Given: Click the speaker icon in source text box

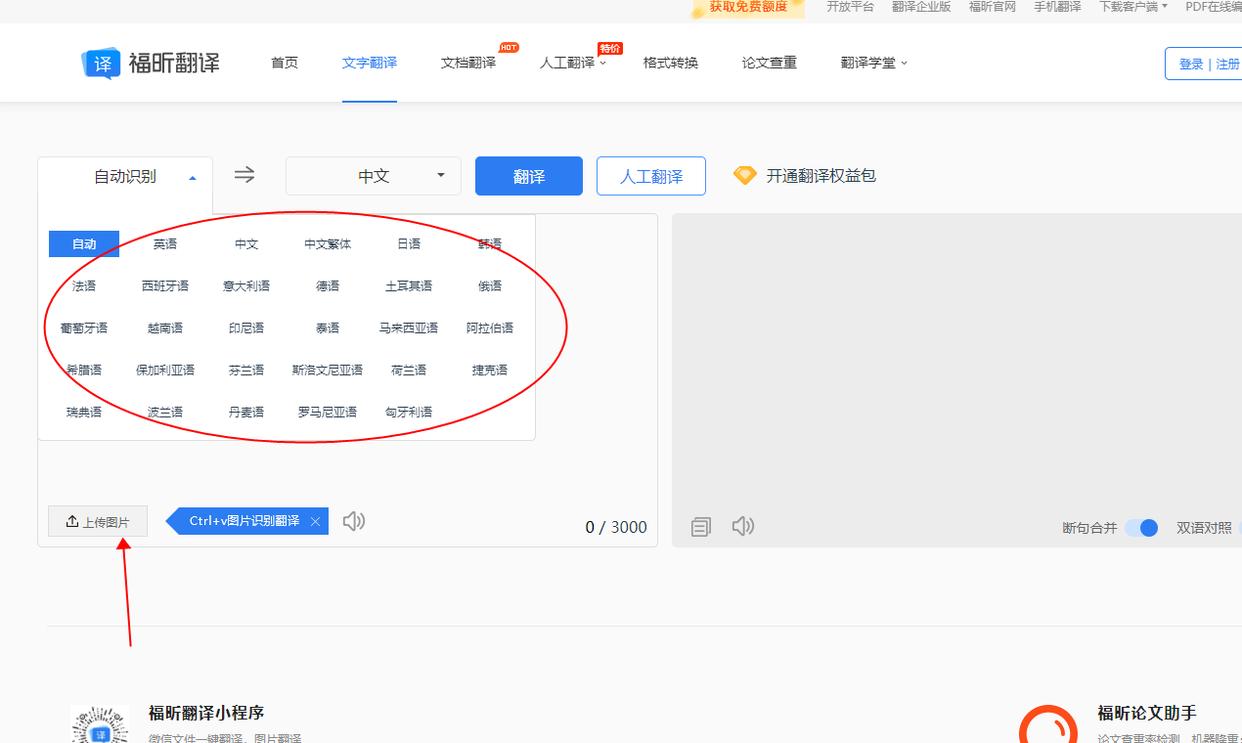Looking at the screenshot, I should [354, 521].
